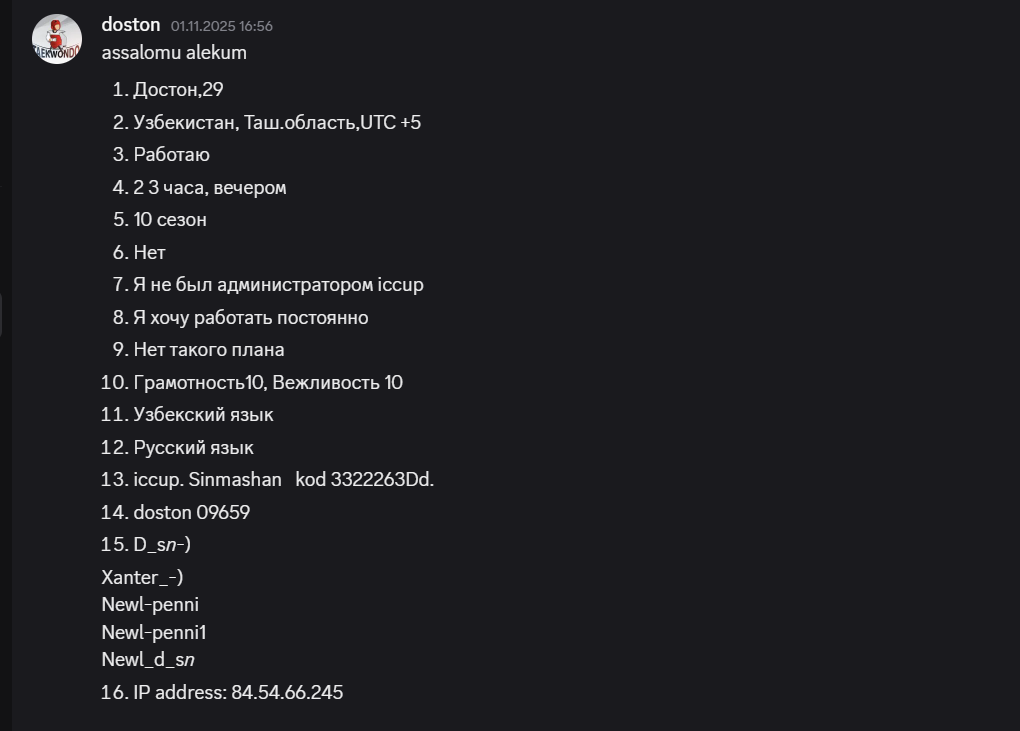The height and width of the screenshot is (731, 1020).
Task: Click the Грамотность10, Вежливость 10 line
Action: click(x=267, y=382)
